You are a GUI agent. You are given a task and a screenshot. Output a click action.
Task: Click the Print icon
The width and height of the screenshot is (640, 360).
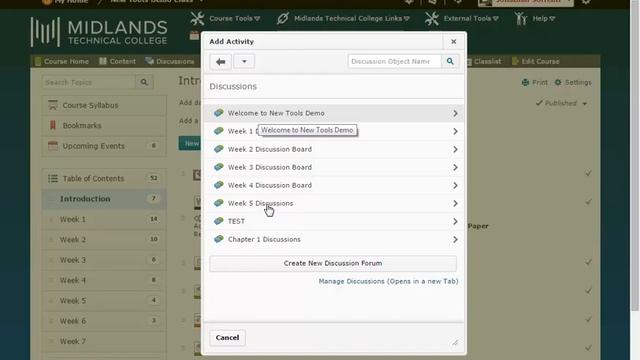coord(525,82)
